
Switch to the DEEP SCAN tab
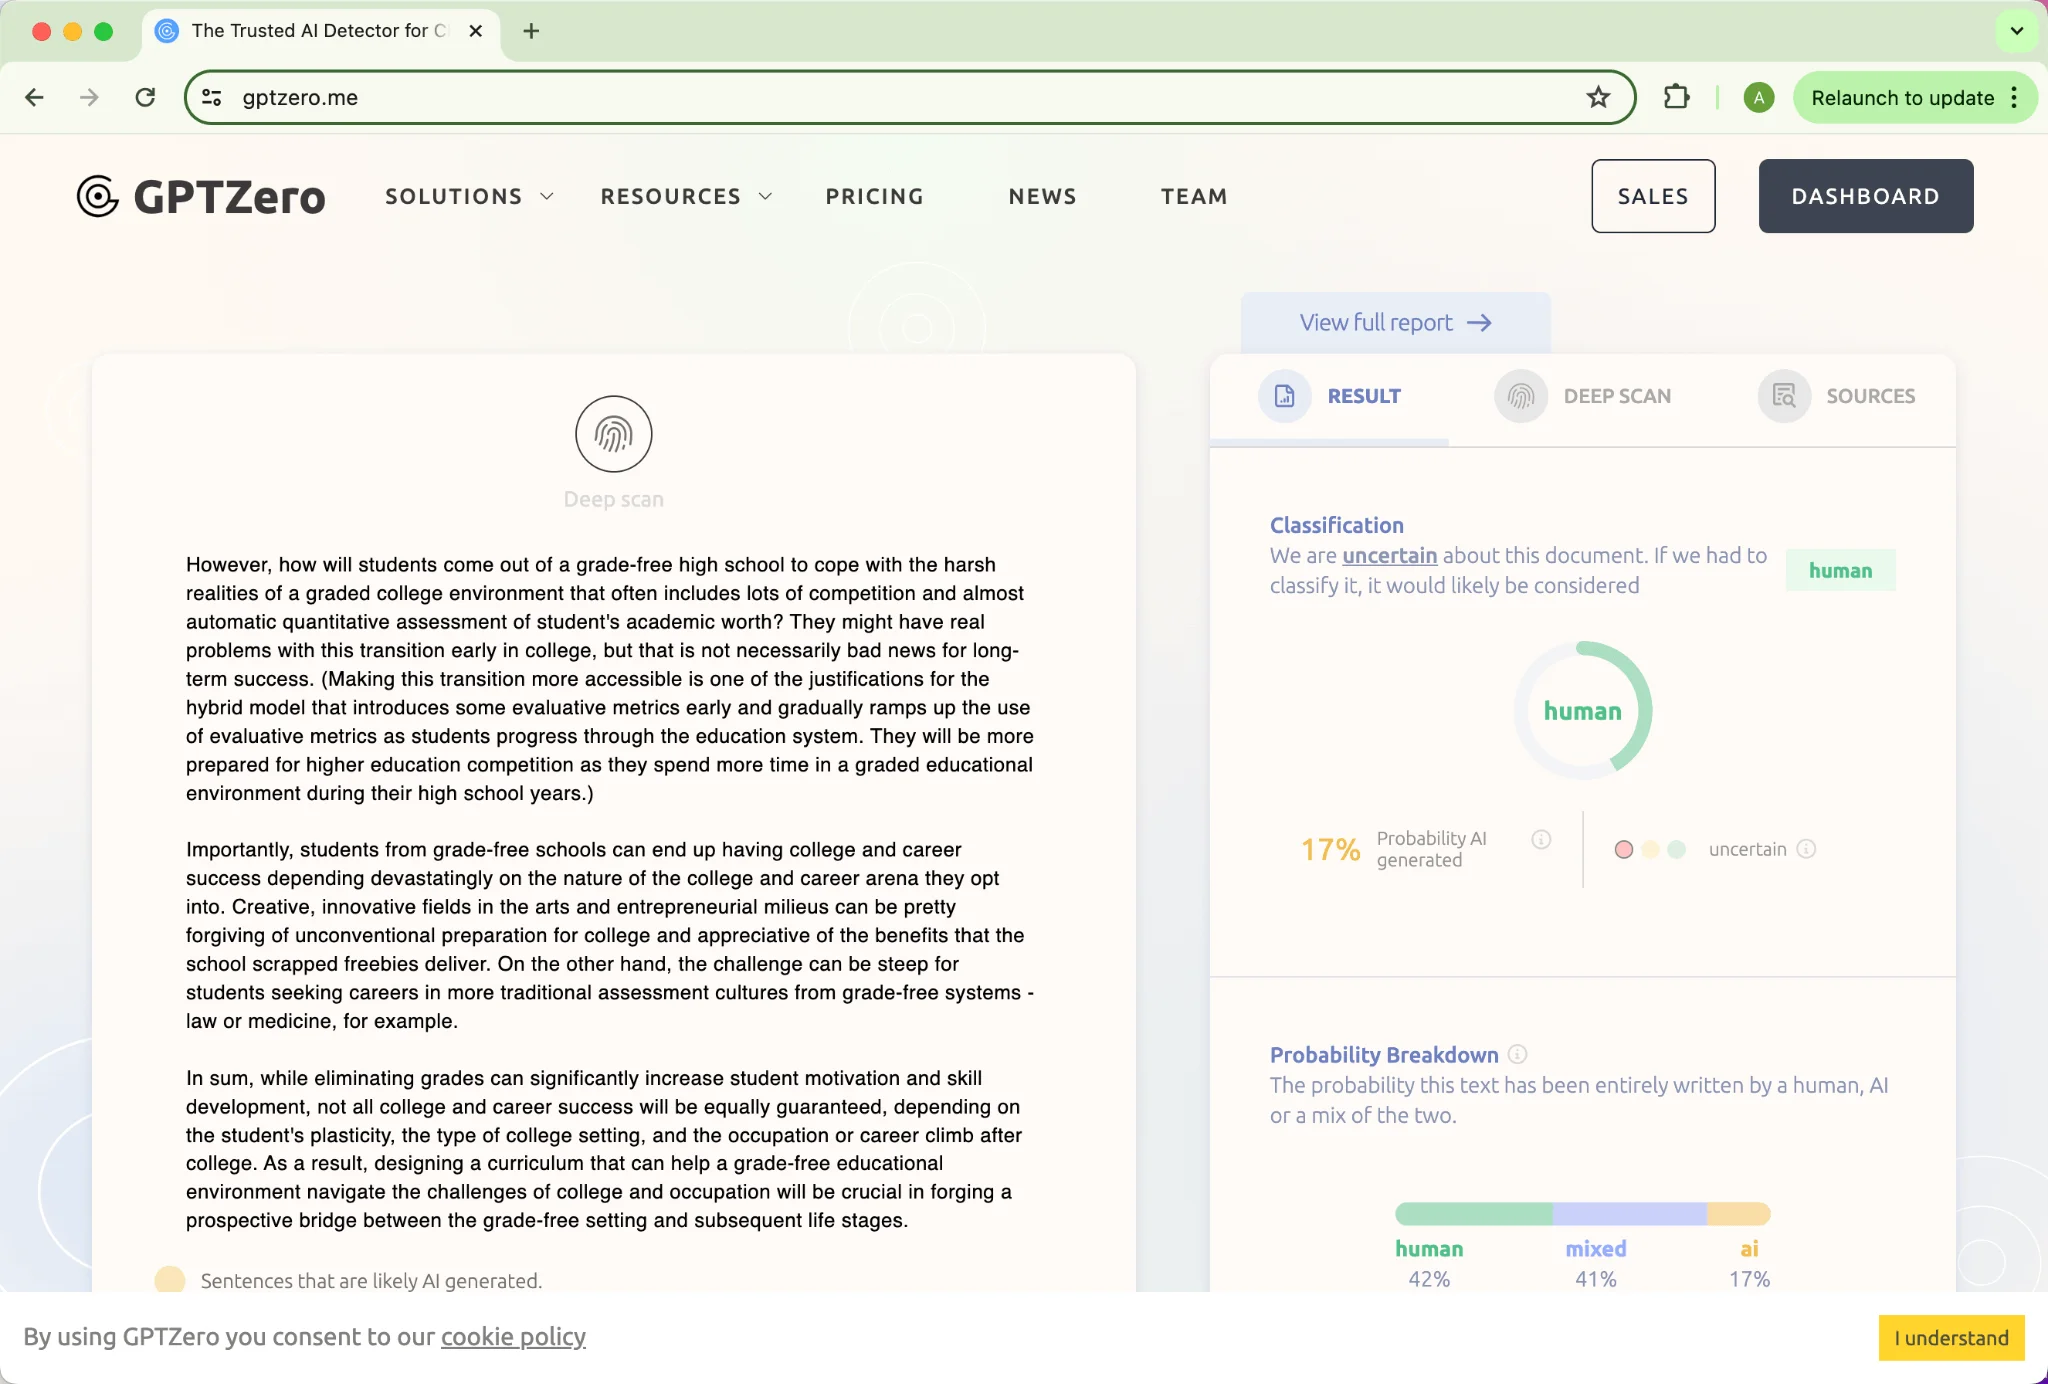tap(1583, 396)
